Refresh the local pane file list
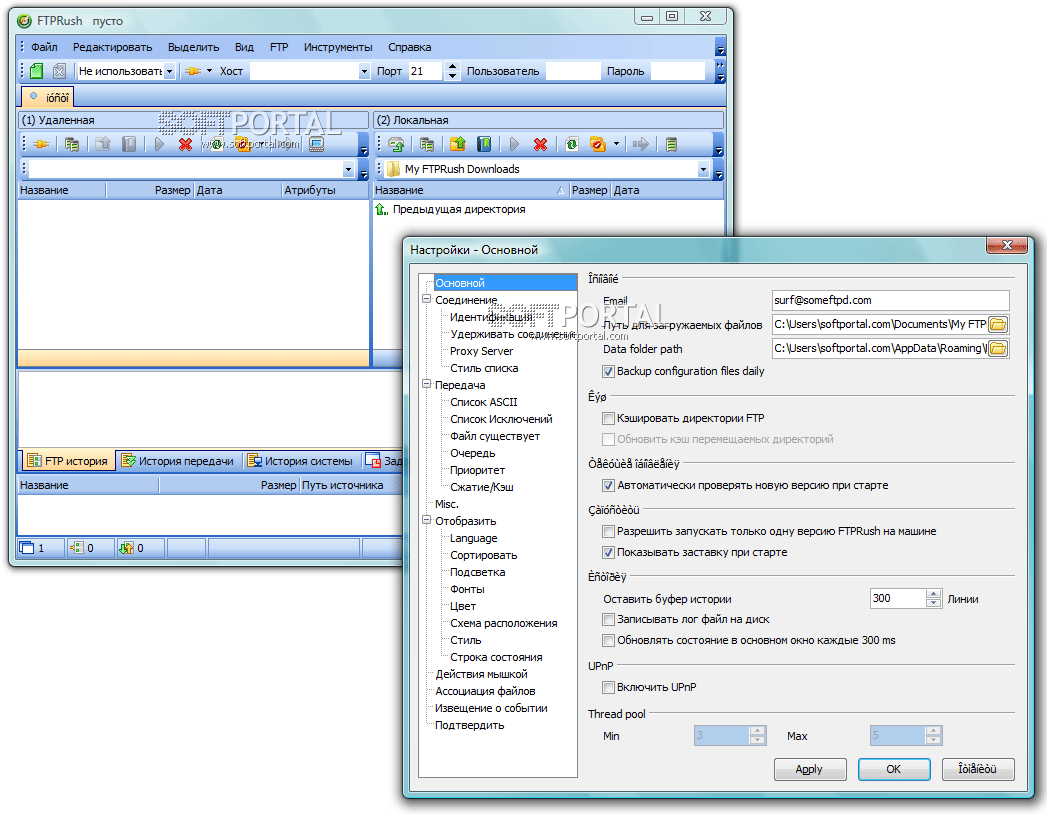 (x=572, y=144)
